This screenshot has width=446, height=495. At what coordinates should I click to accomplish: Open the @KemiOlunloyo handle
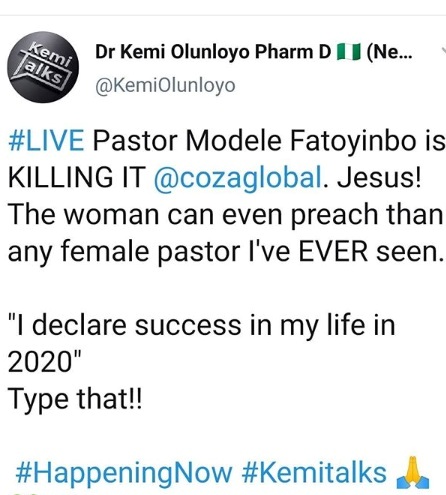click(165, 86)
